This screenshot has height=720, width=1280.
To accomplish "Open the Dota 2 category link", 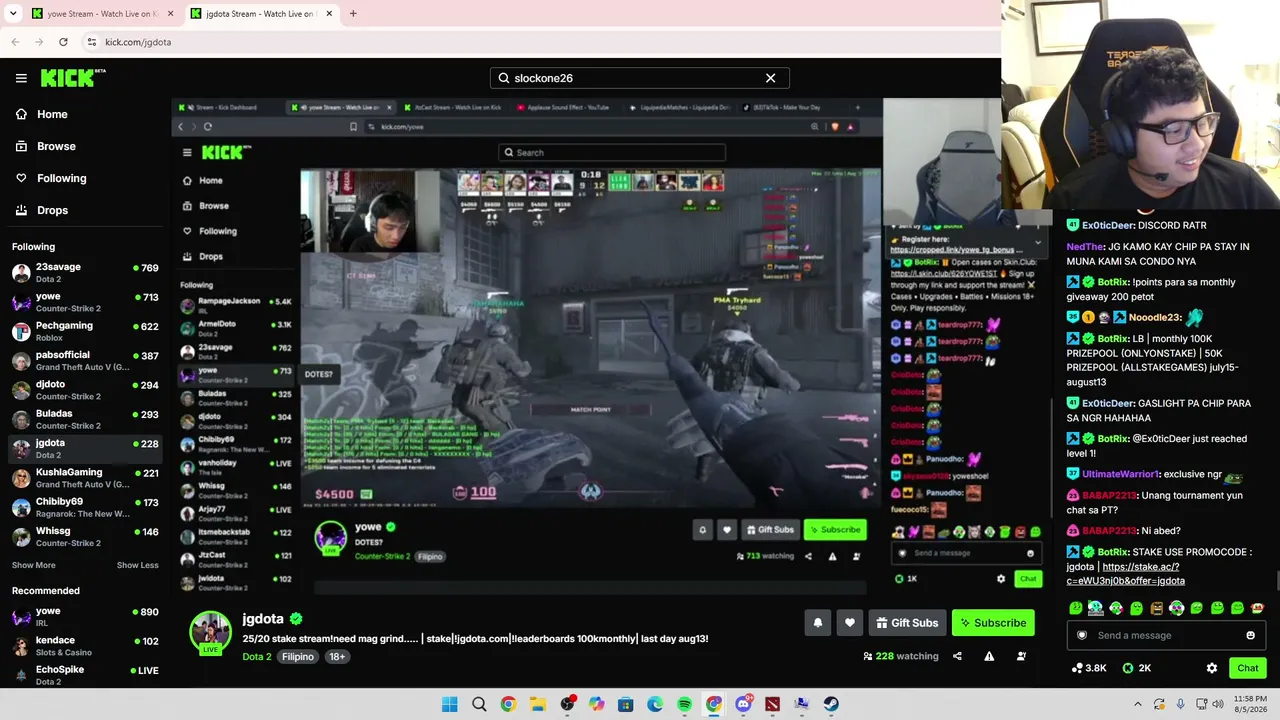I will pos(256,657).
